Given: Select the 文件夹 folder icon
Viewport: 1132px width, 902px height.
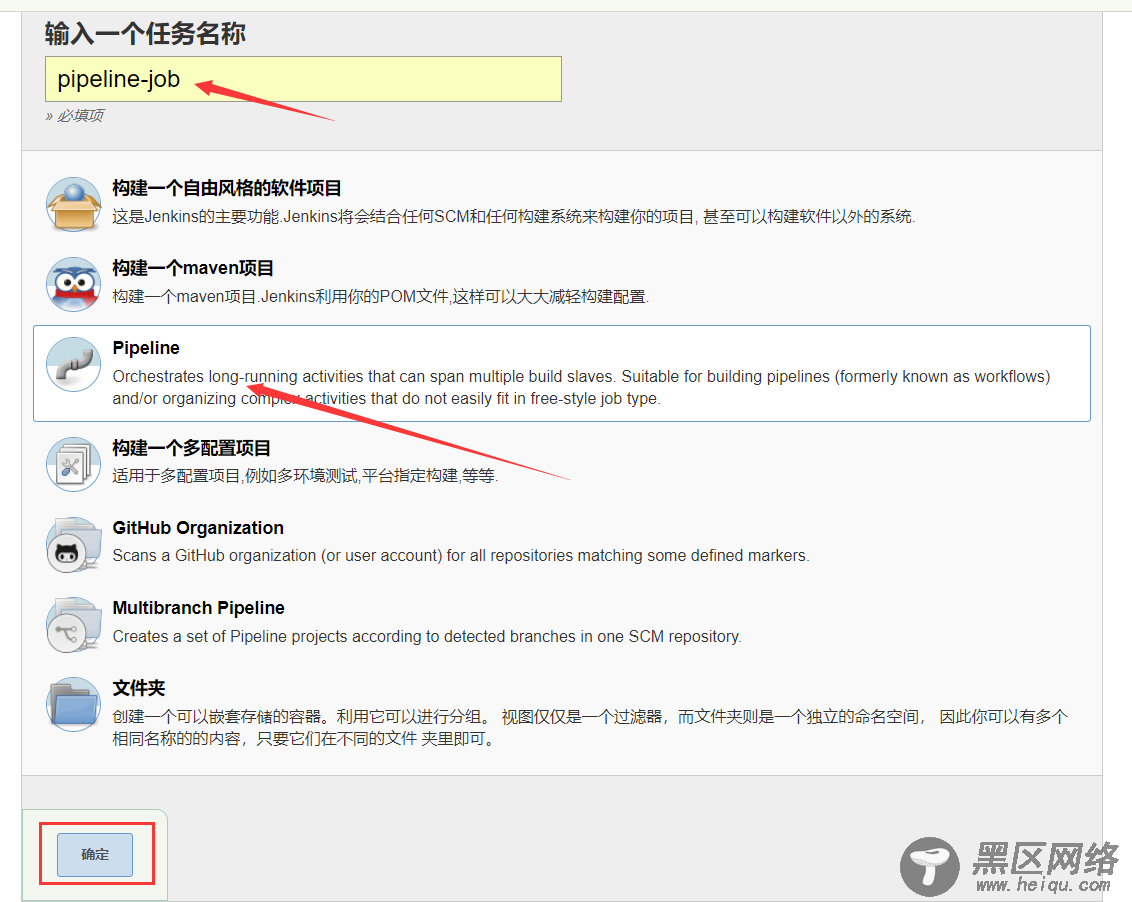Looking at the screenshot, I should [74, 704].
